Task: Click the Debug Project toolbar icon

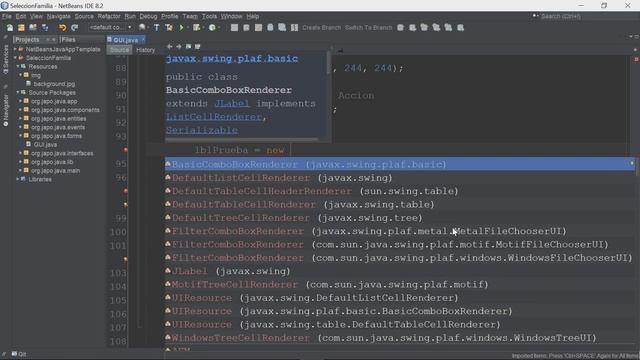Action: click(196, 28)
